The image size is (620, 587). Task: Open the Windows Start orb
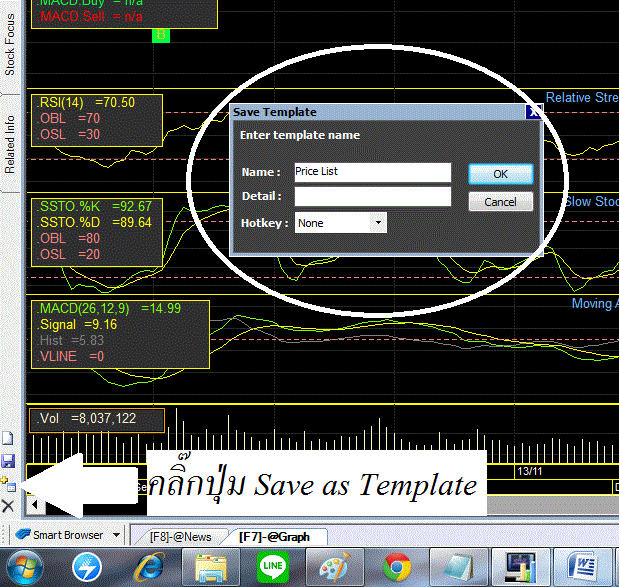click(24, 568)
